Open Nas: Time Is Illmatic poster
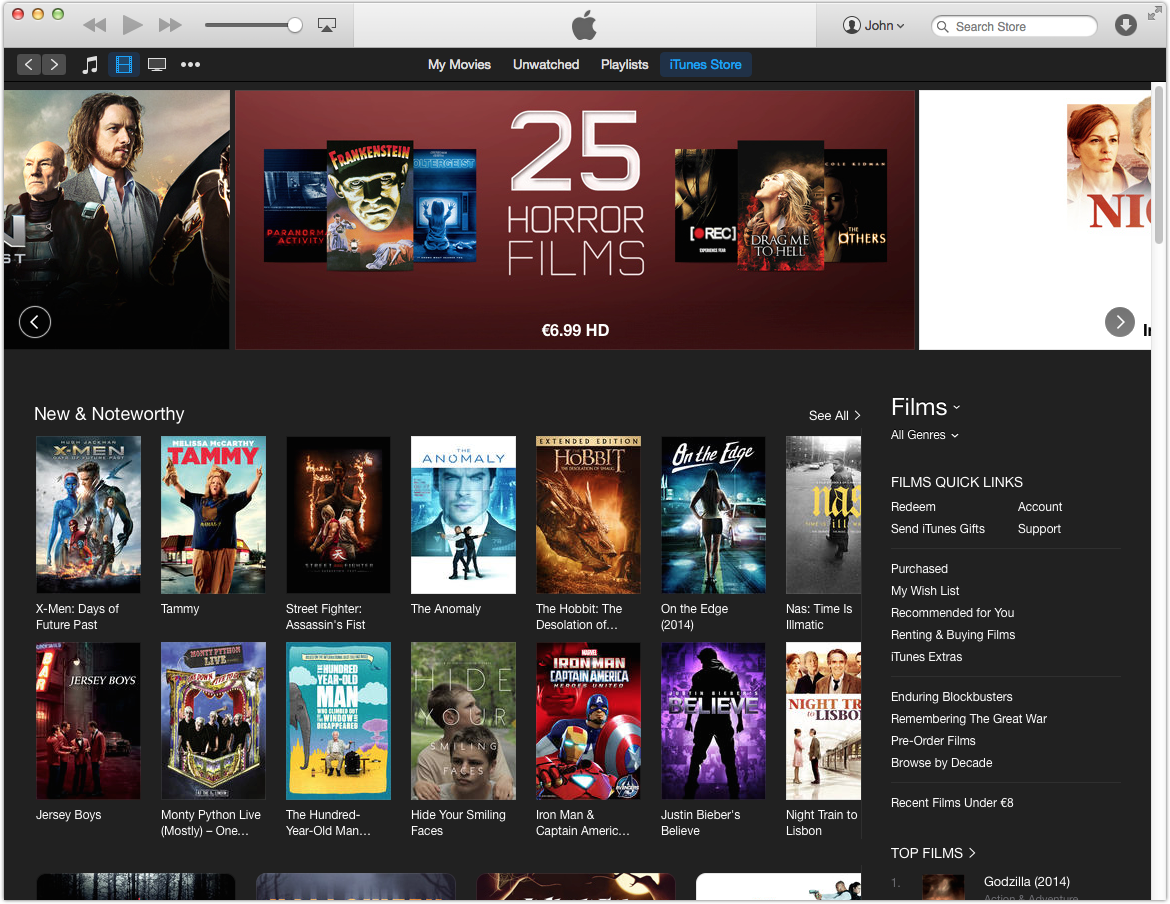Viewport: 1170px width, 904px height. coord(823,515)
